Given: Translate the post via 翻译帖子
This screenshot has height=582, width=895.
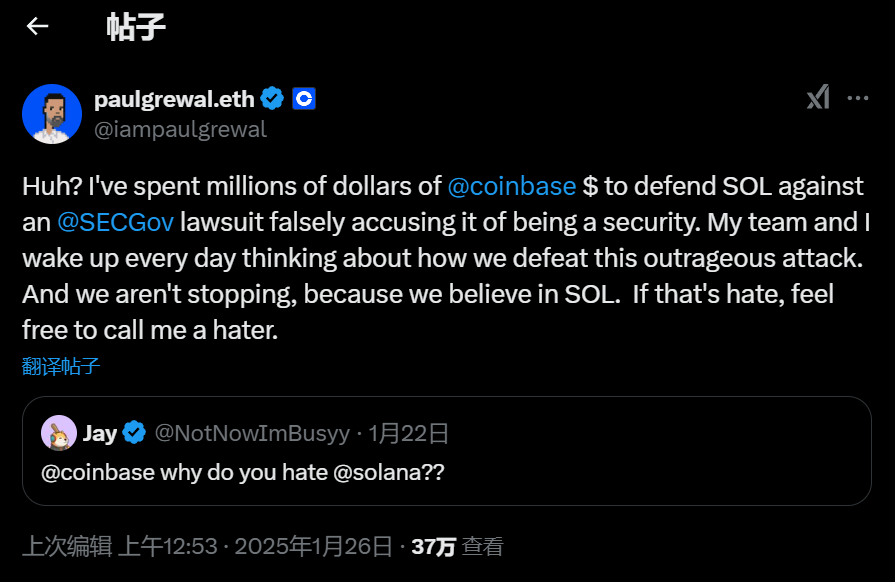Looking at the screenshot, I should (59, 366).
